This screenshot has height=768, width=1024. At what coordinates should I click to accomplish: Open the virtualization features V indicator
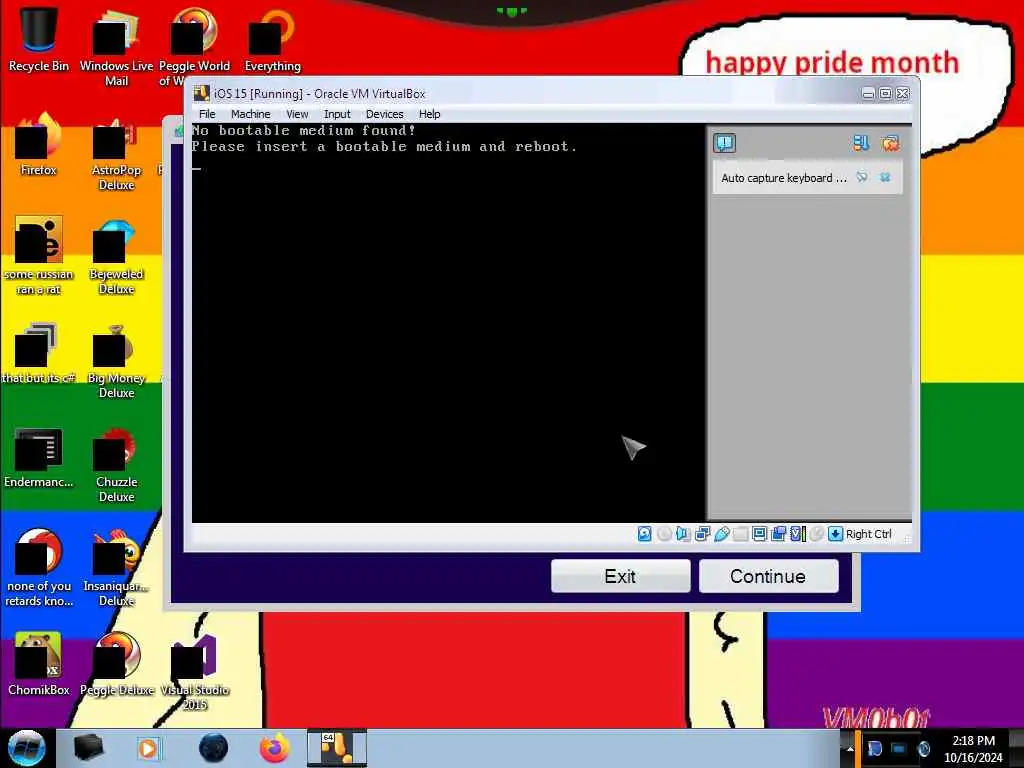click(797, 534)
